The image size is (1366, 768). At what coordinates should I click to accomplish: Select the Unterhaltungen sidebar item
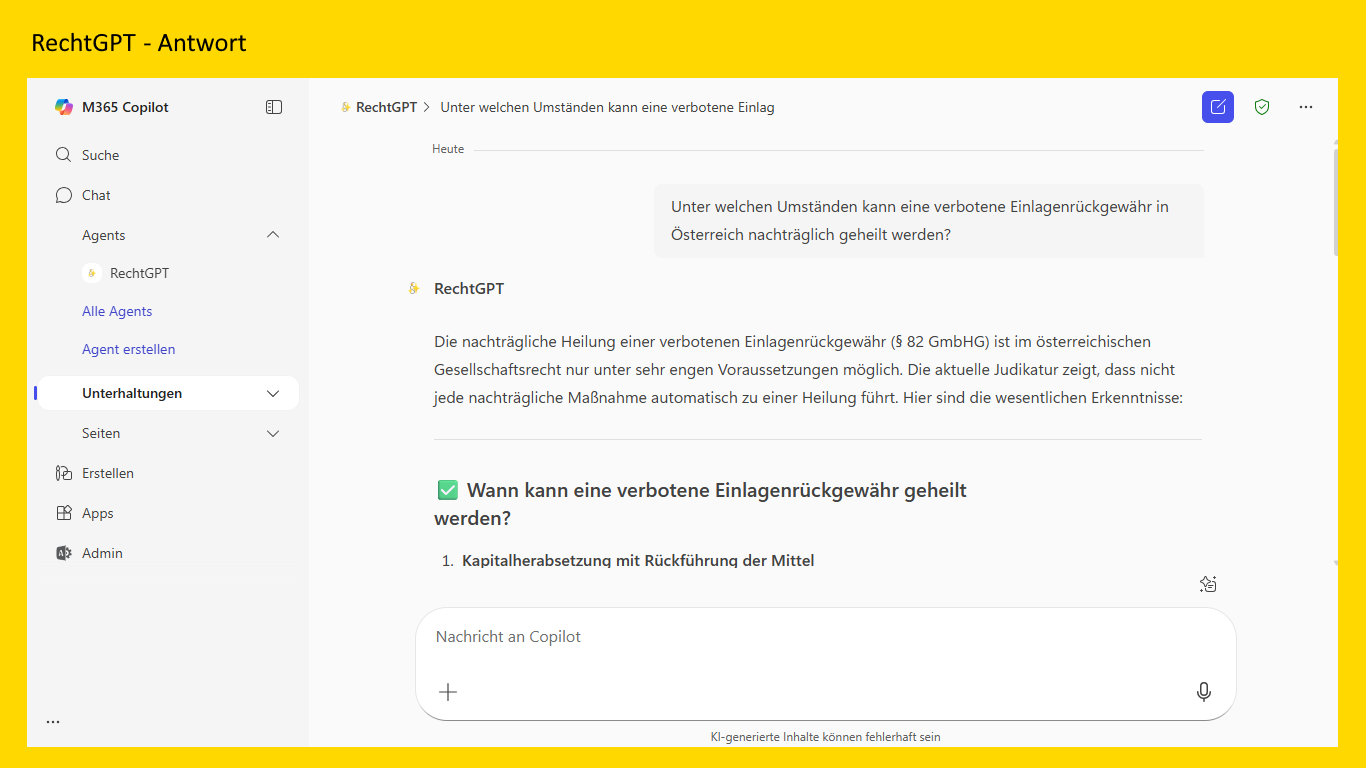[x=166, y=393]
